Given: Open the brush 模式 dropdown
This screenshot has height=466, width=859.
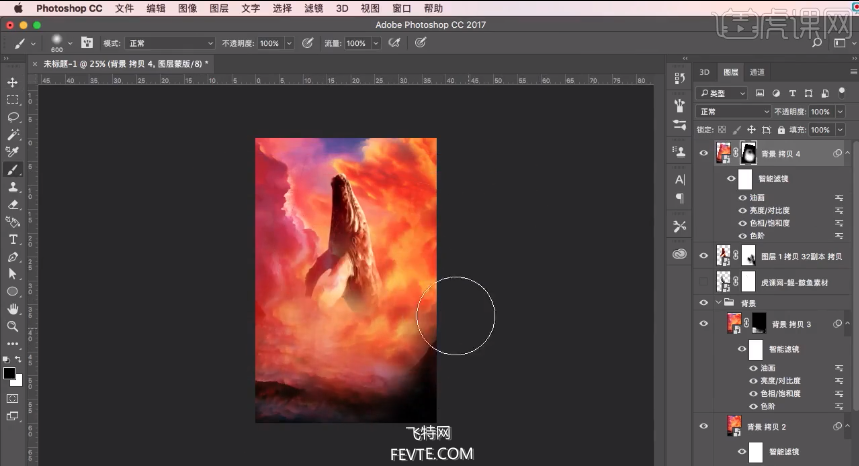Looking at the screenshot, I should [x=170, y=43].
